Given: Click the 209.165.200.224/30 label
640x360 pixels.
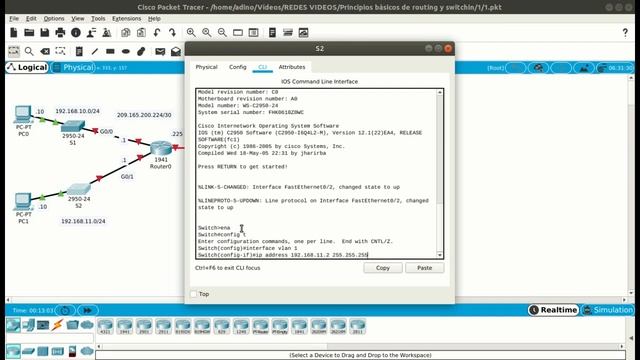Looking at the screenshot, I should tap(144, 115).
